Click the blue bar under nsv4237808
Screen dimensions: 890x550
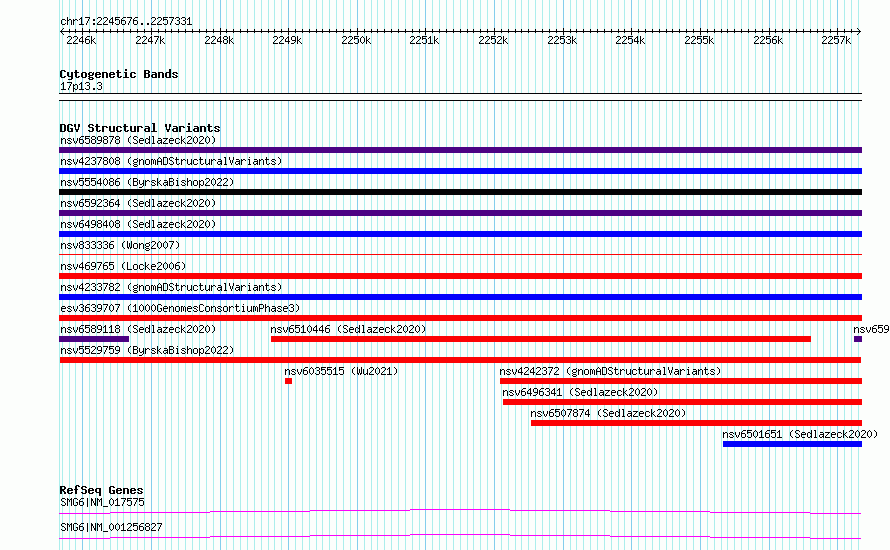[x=460, y=171]
